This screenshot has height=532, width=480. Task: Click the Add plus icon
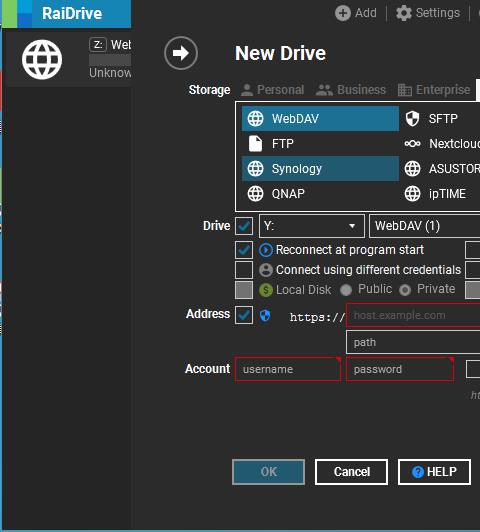click(343, 13)
